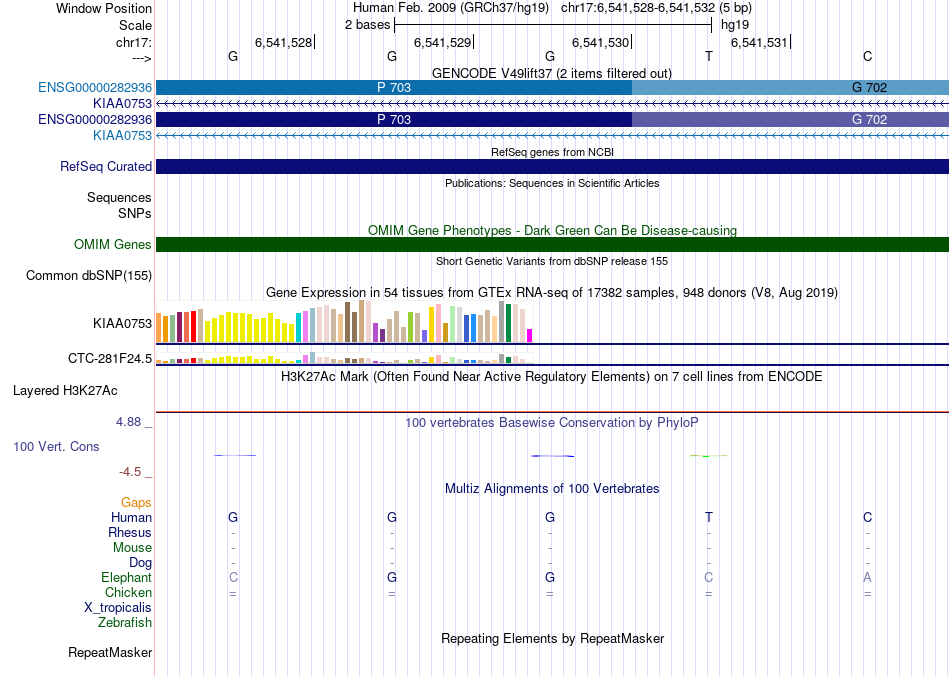Click the dark-blue ENSG00000282936 track label
The width and height of the screenshot is (950, 676).
click(95, 119)
